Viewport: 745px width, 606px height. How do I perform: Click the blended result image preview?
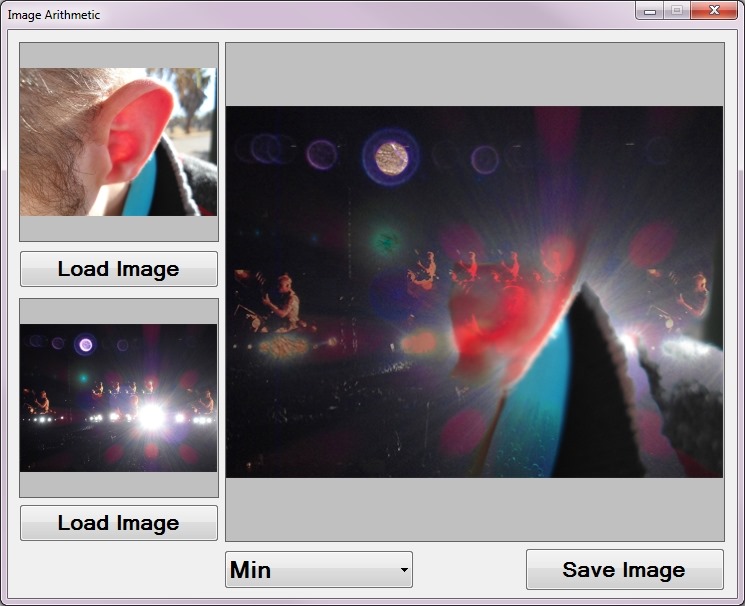pyautogui.click(x=474, y=291)
